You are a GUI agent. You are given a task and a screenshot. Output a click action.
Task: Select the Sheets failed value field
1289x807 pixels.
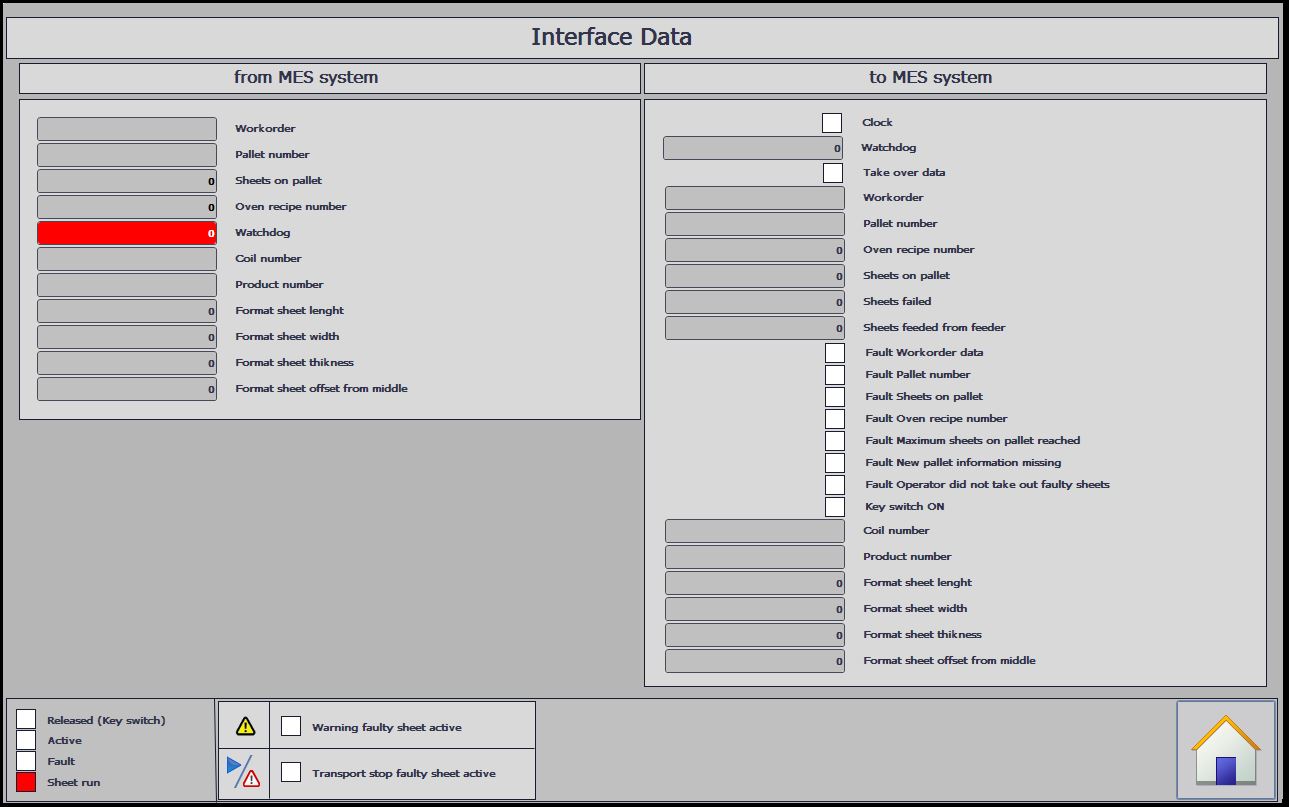pos(755,302)
